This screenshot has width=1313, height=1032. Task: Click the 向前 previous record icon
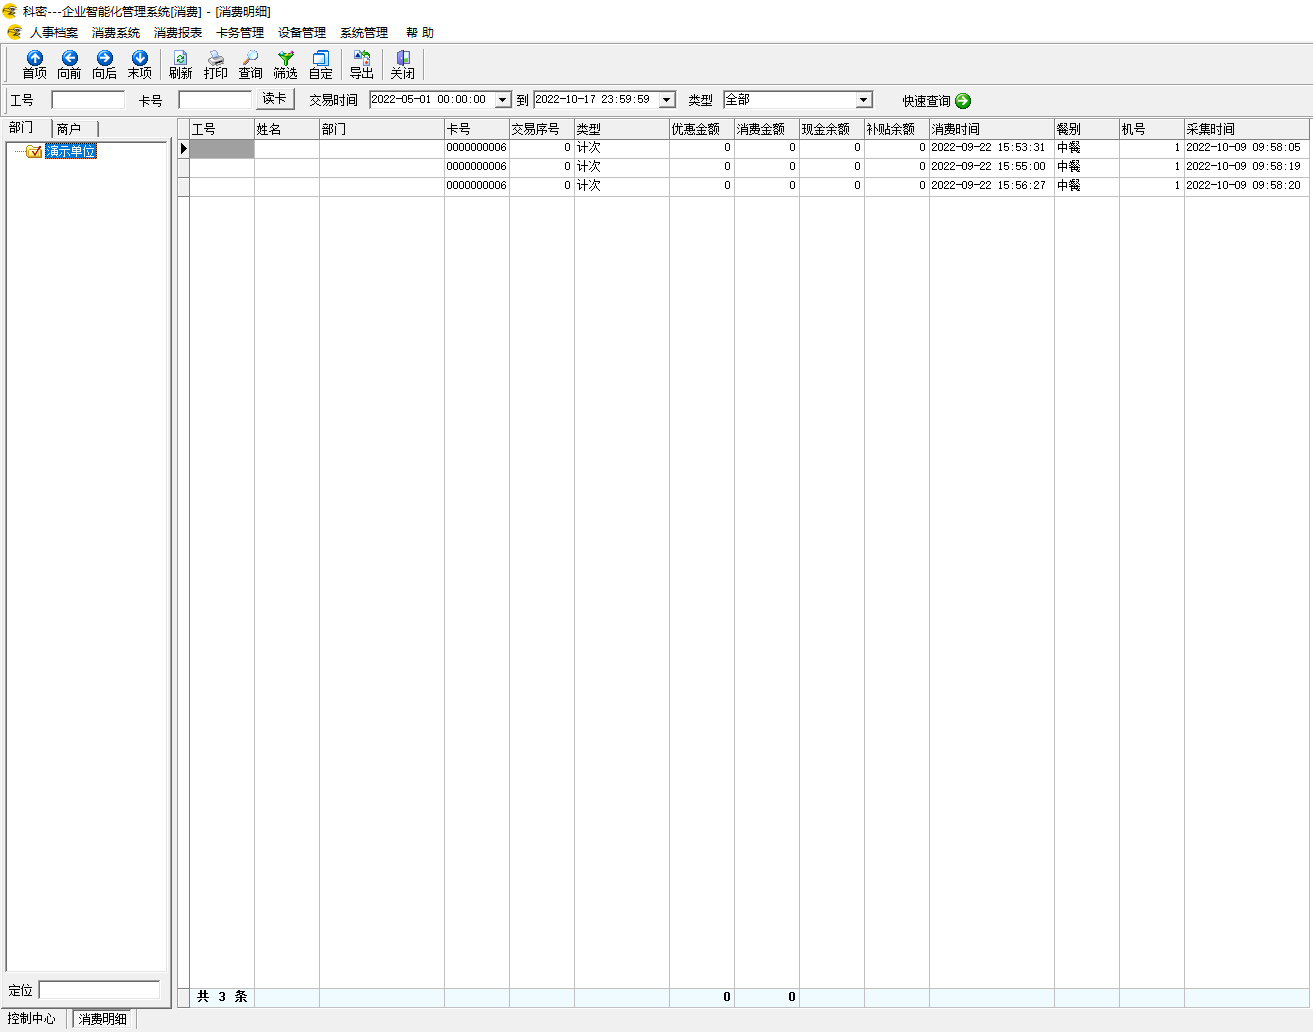(x=70, y=65)
